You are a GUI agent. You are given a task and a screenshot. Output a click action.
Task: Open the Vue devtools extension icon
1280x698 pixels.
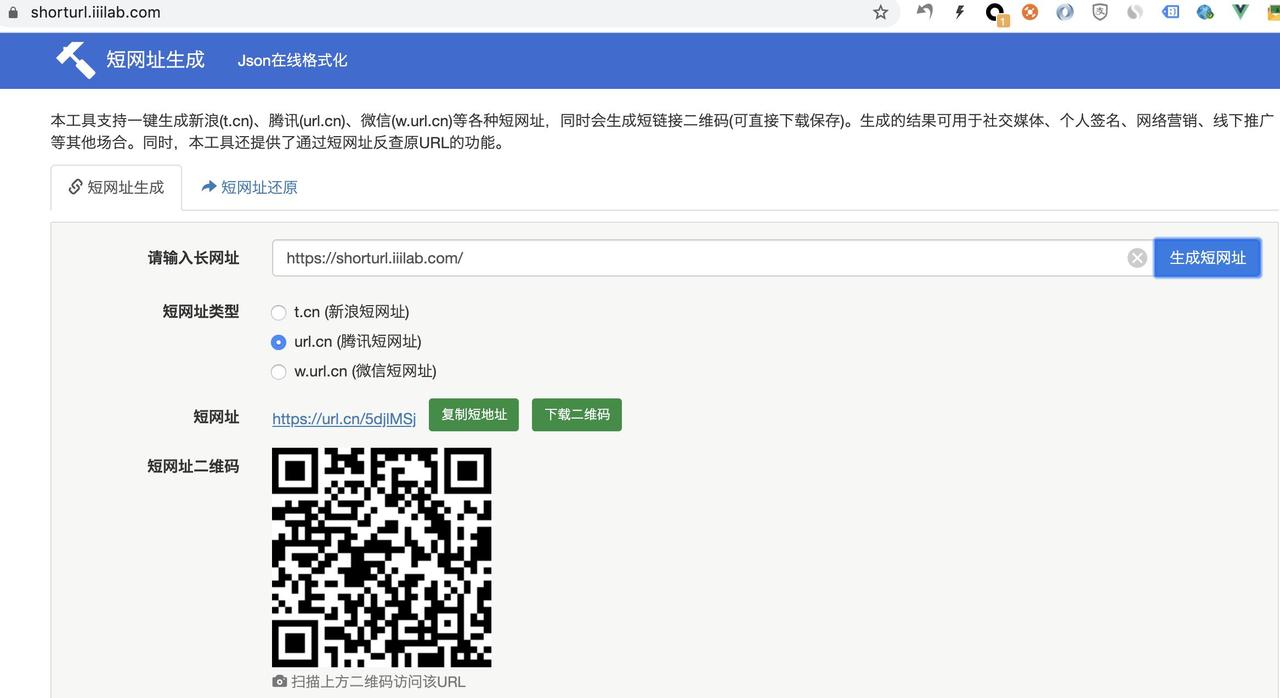point(1240,12)
